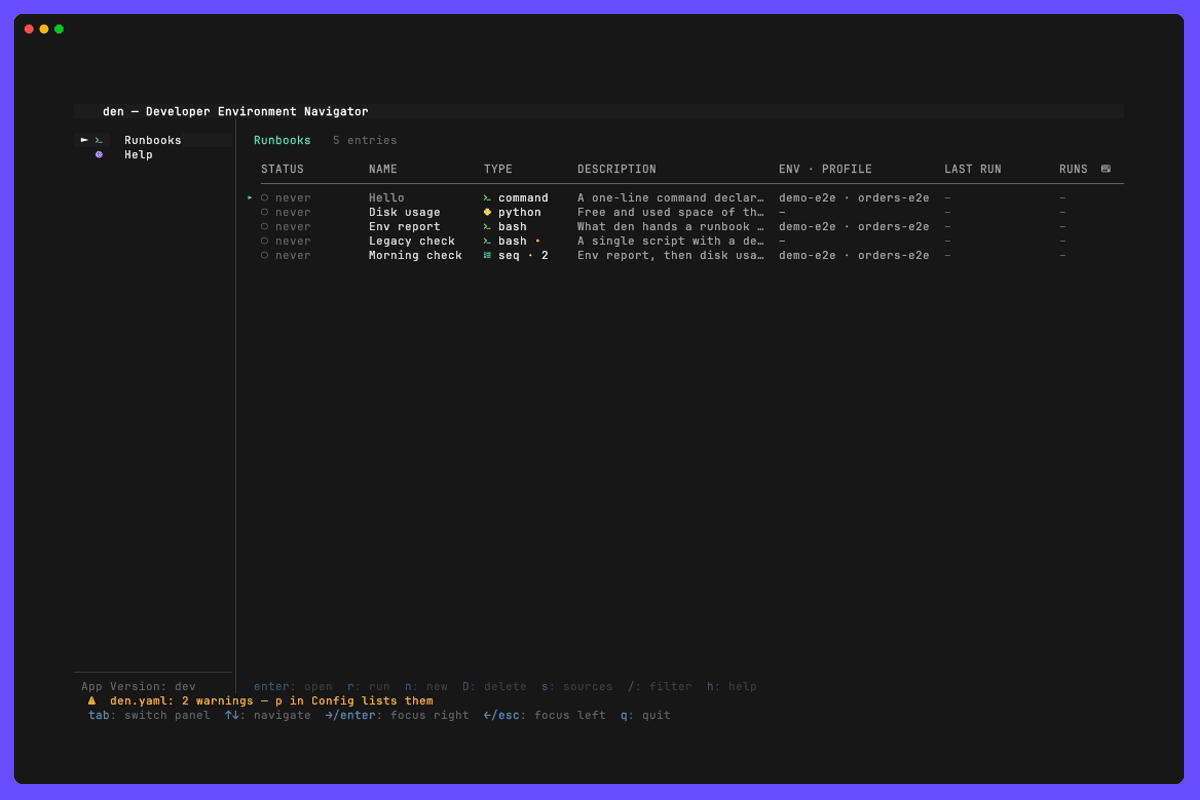Click the yellow python icon in Disk usage row
Image resolution: width=1200 pixels, height=800 pixels.
click(487, 212)
